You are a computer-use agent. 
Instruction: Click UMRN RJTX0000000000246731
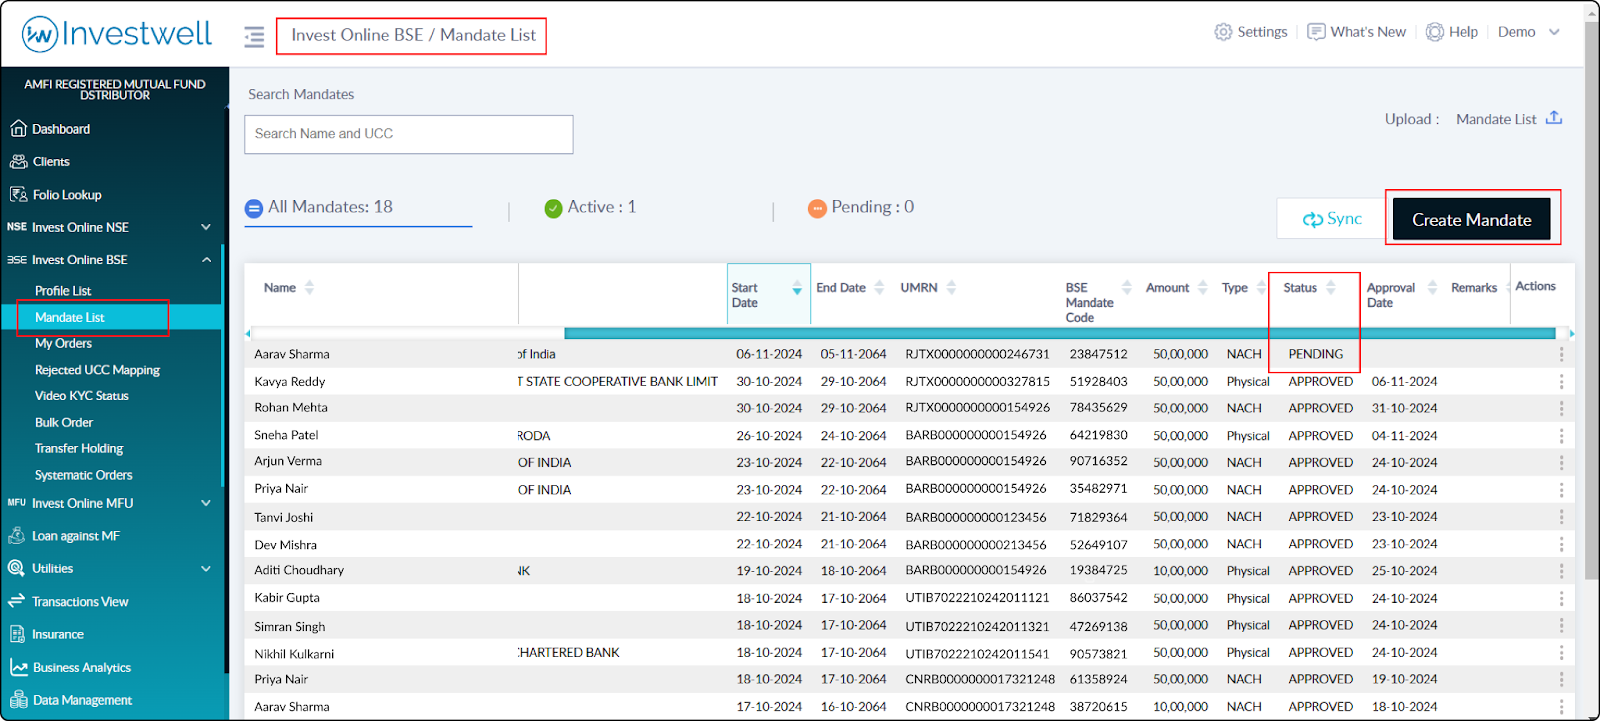977,354
